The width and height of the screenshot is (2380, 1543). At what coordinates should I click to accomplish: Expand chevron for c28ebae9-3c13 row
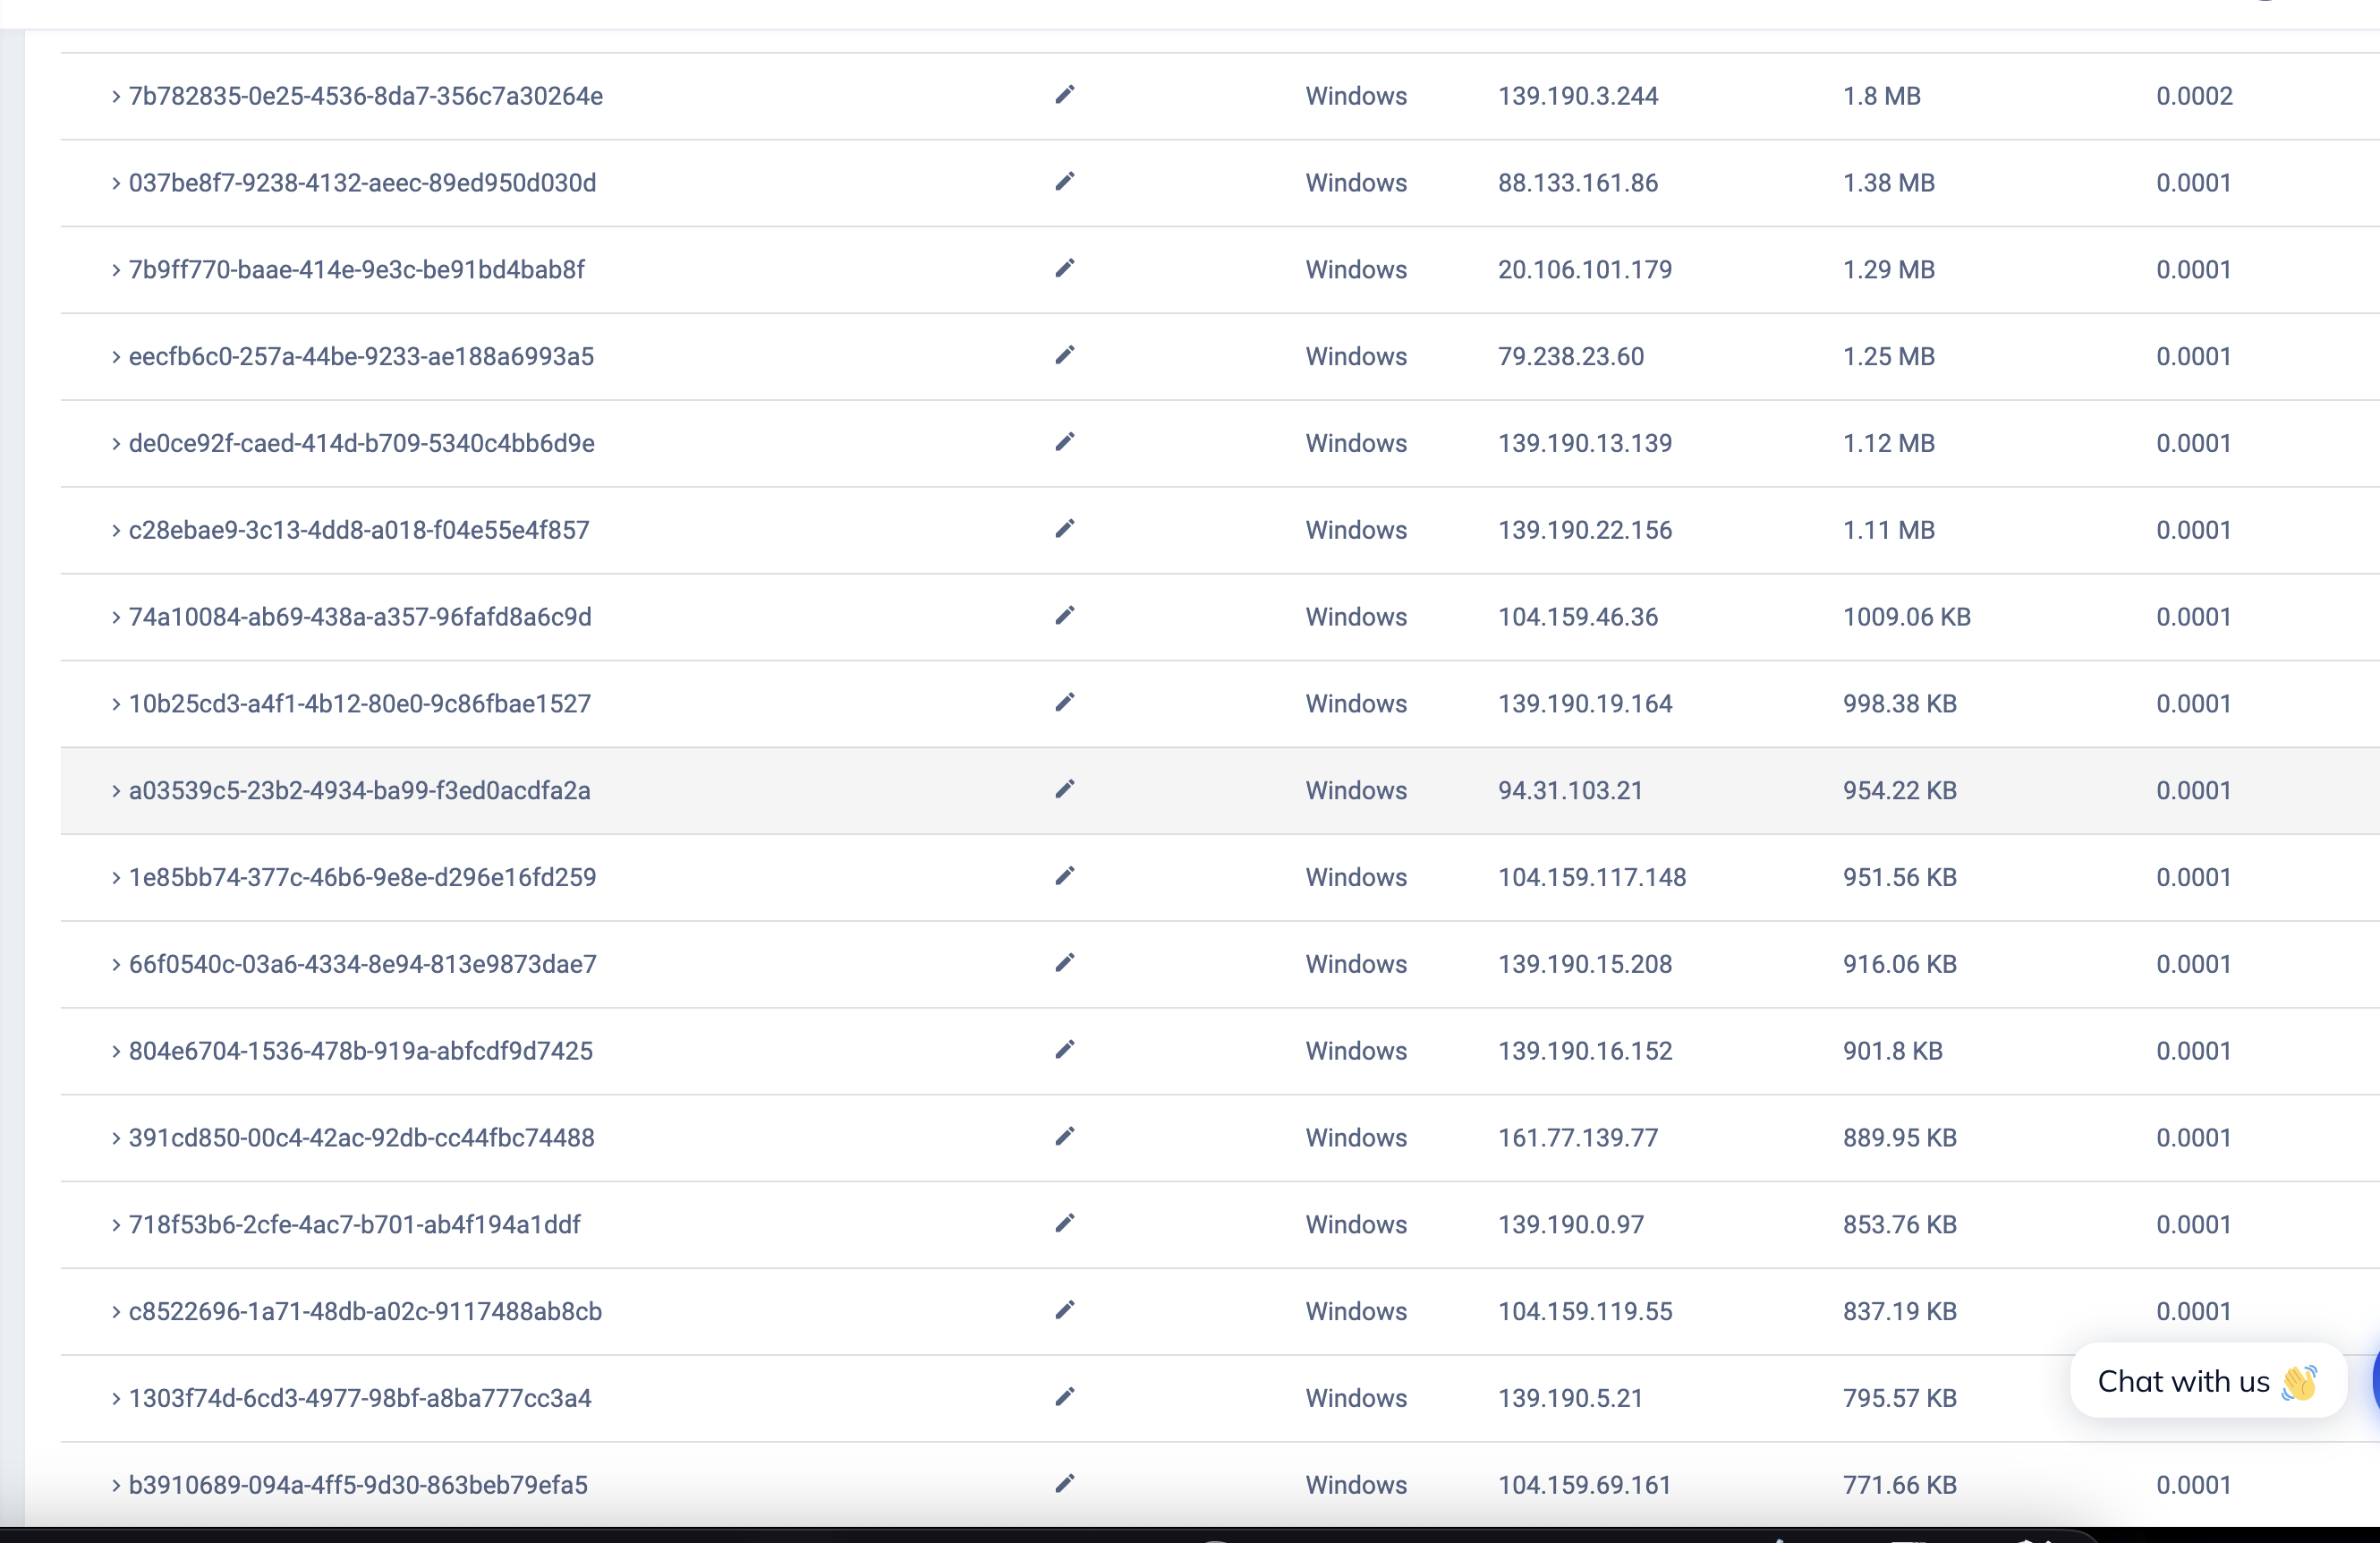pyautogui.click(x=116, y=530)
